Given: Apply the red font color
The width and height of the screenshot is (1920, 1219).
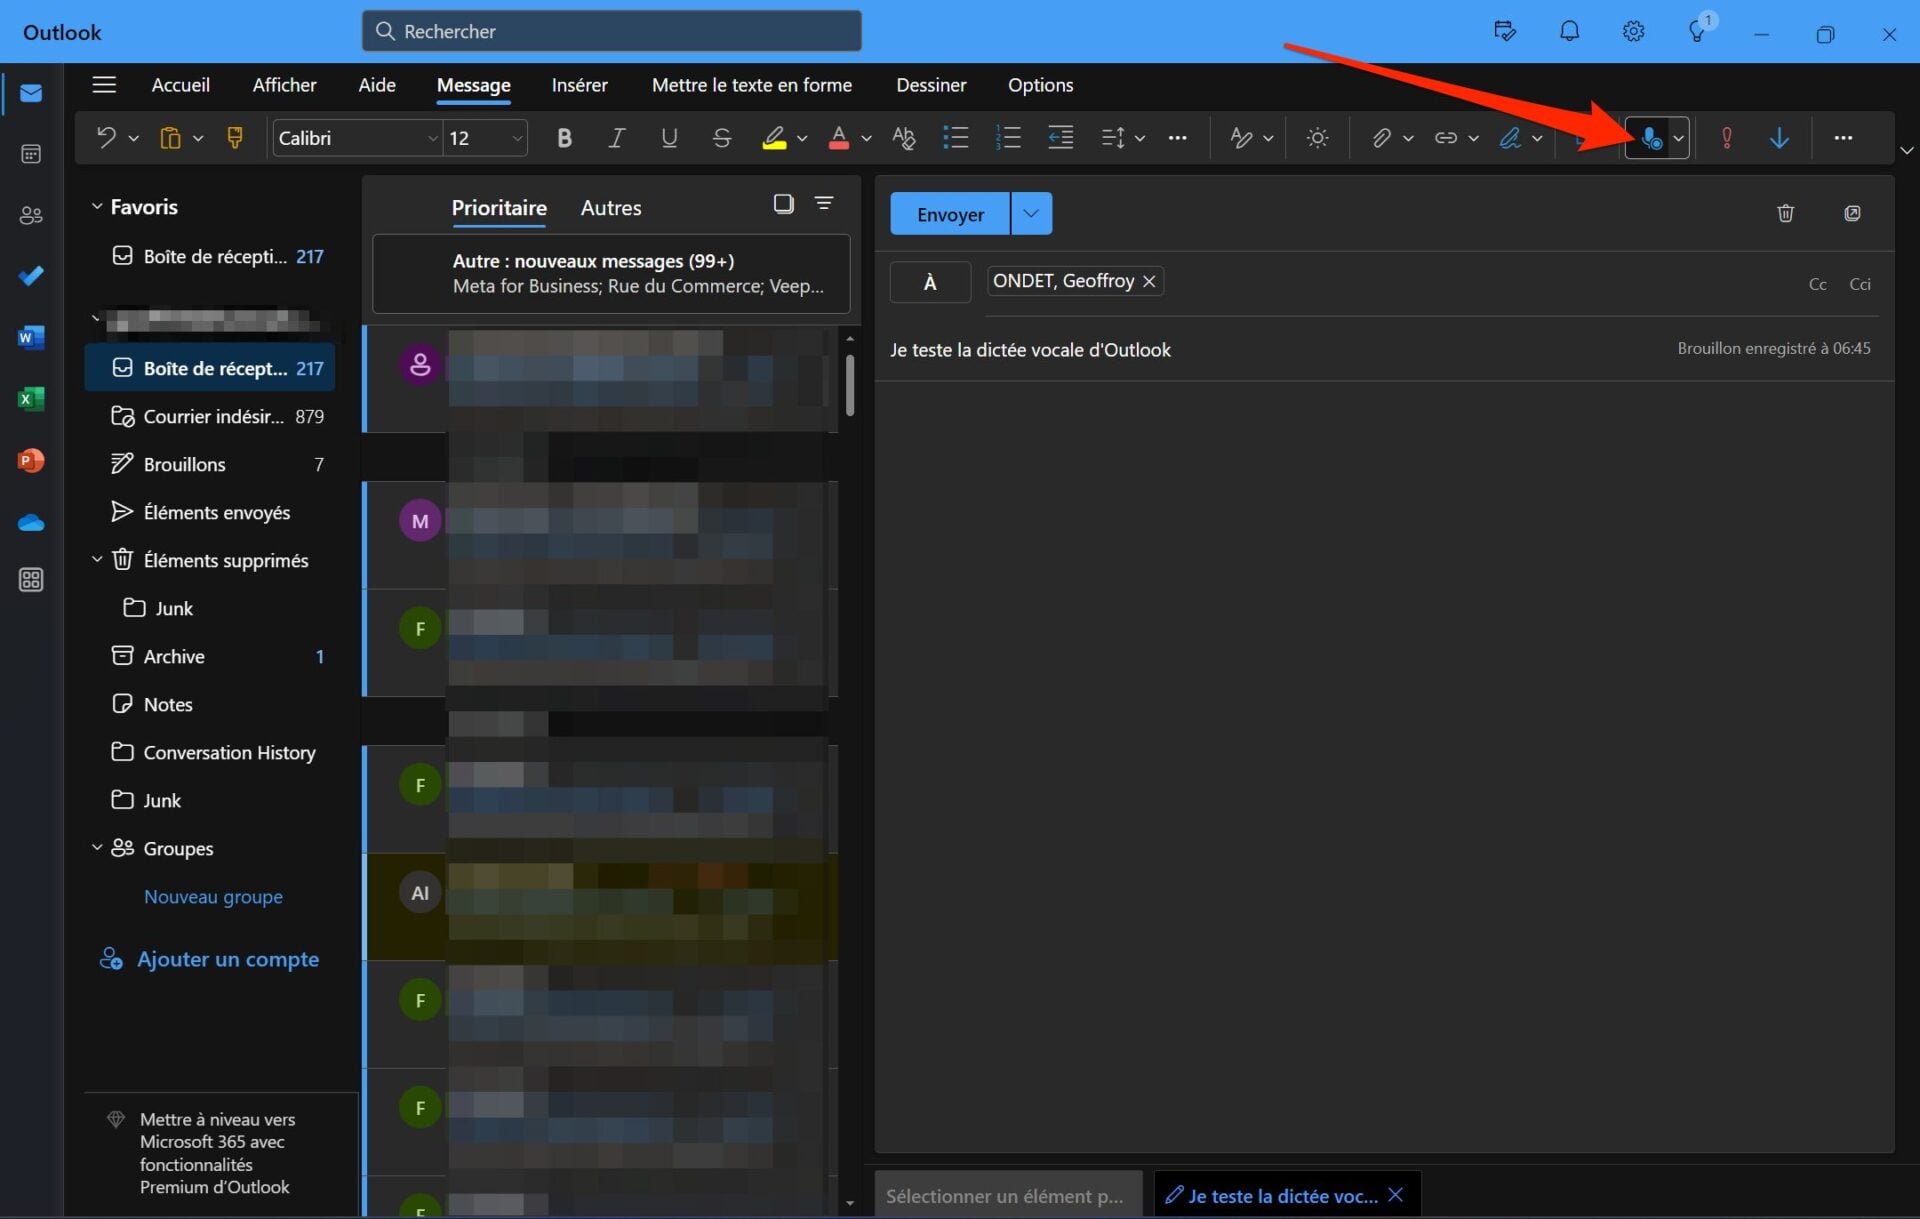Looking at the screenshot, I should (839, 138).
